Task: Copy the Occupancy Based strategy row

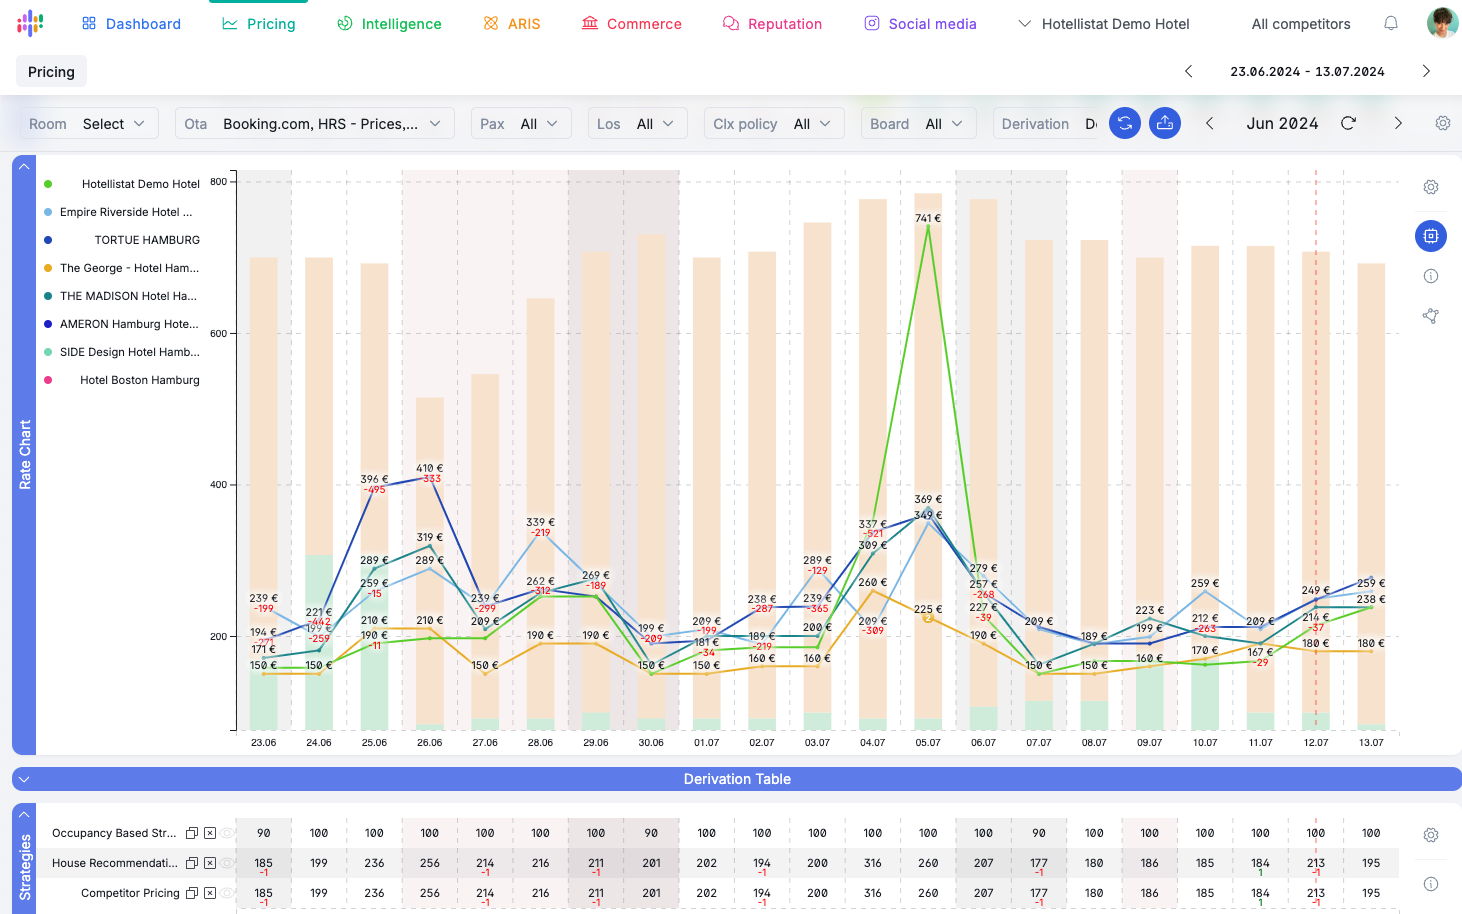Action: point(192,833)
